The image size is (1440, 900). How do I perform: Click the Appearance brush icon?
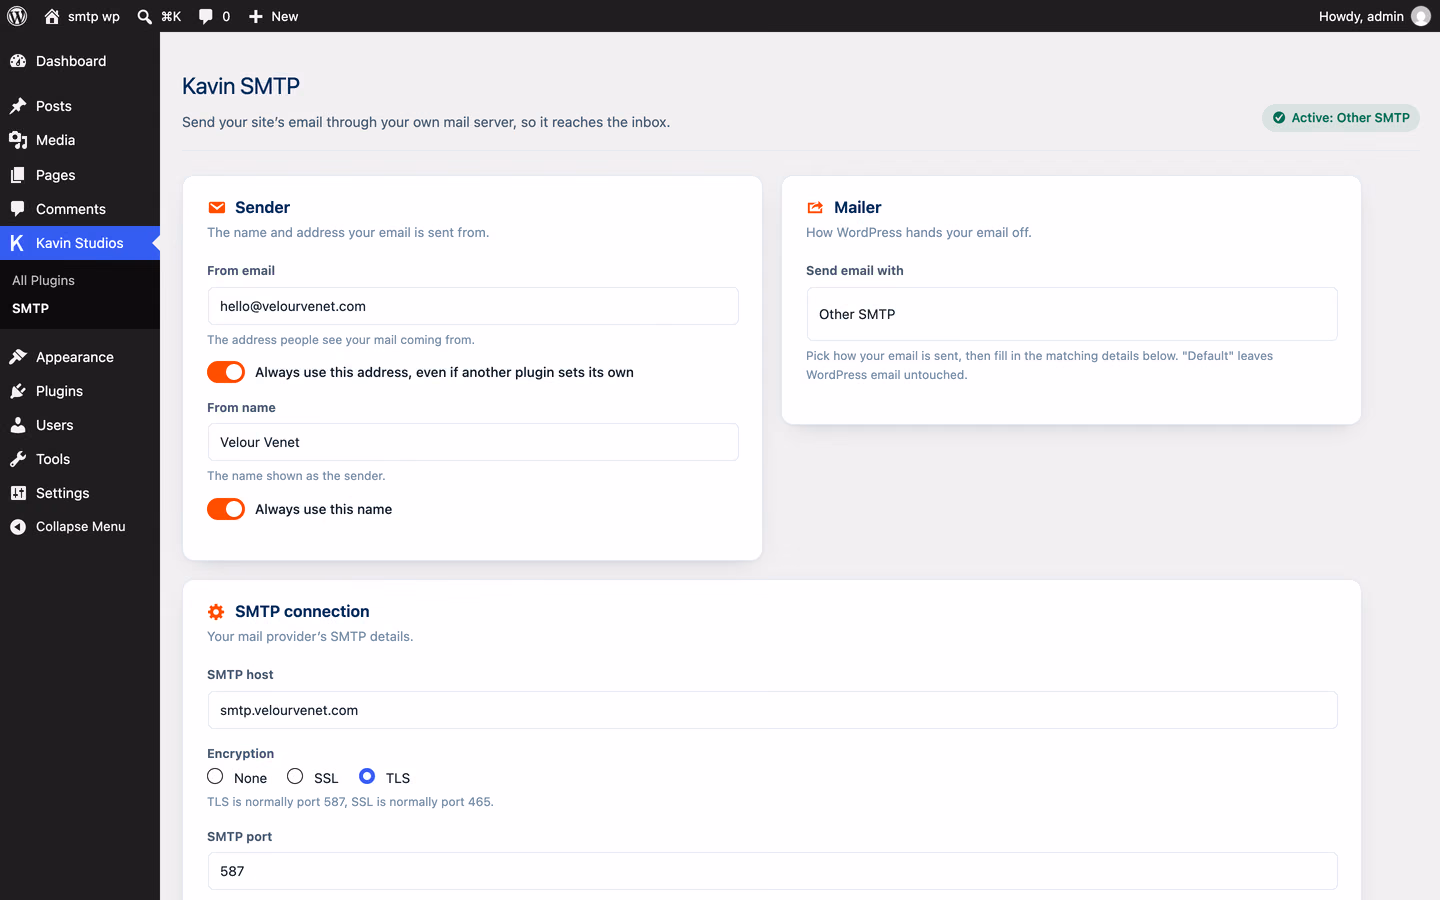coord(18,357)
